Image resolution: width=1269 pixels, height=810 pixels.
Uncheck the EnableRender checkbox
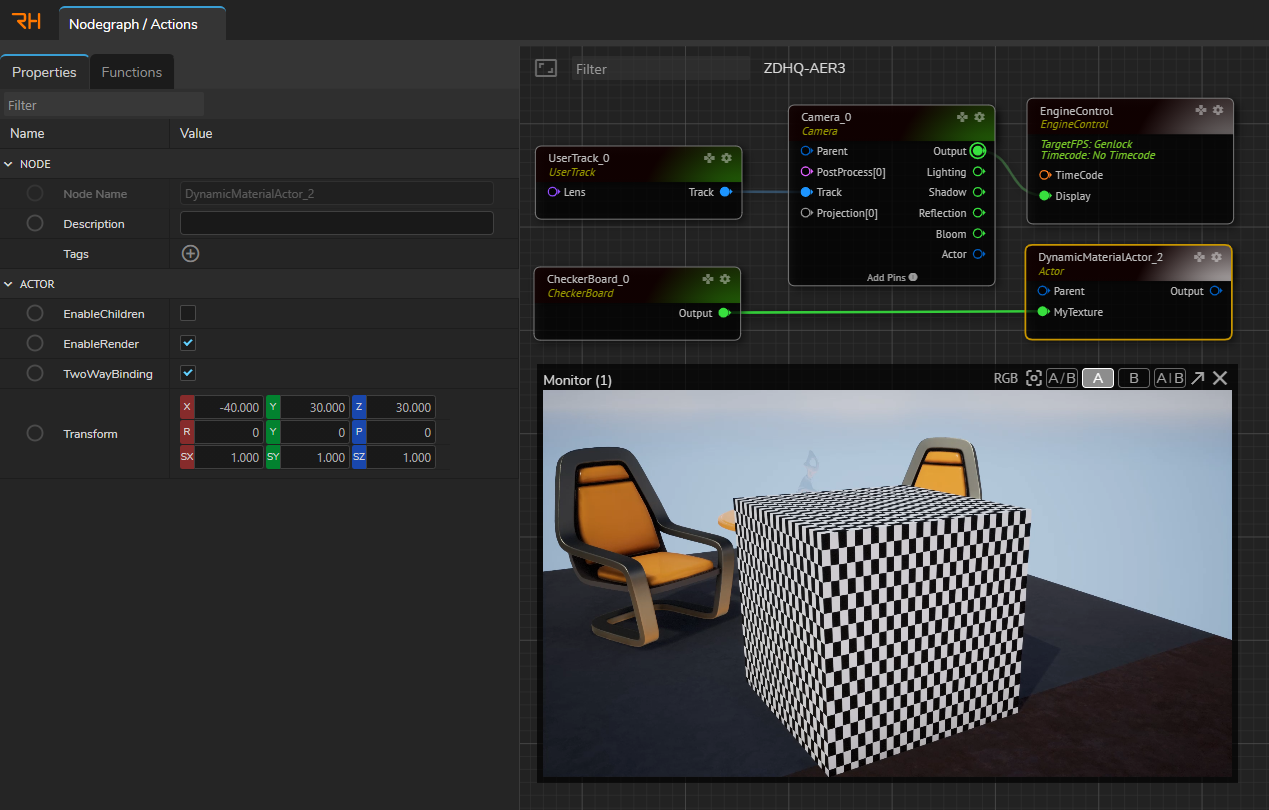(188, 344)
